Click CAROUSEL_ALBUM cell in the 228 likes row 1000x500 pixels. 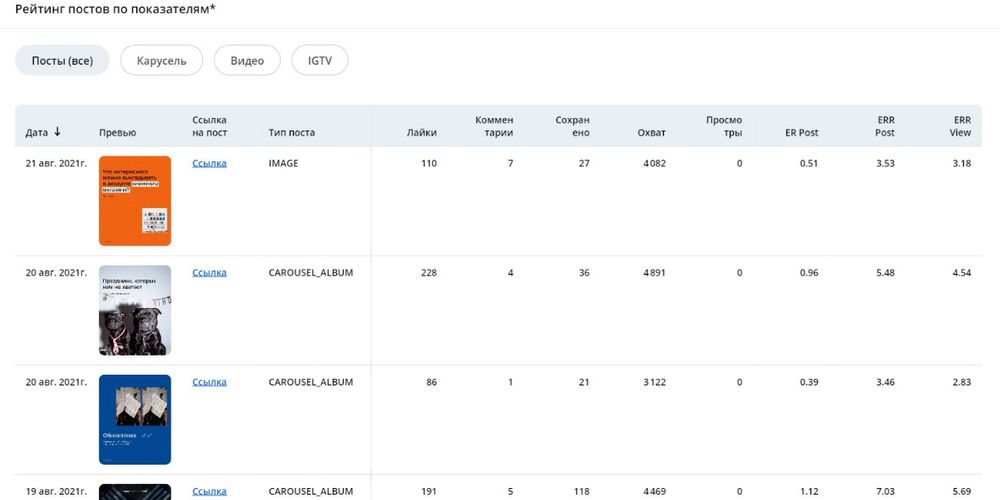[x=311, y=273]
